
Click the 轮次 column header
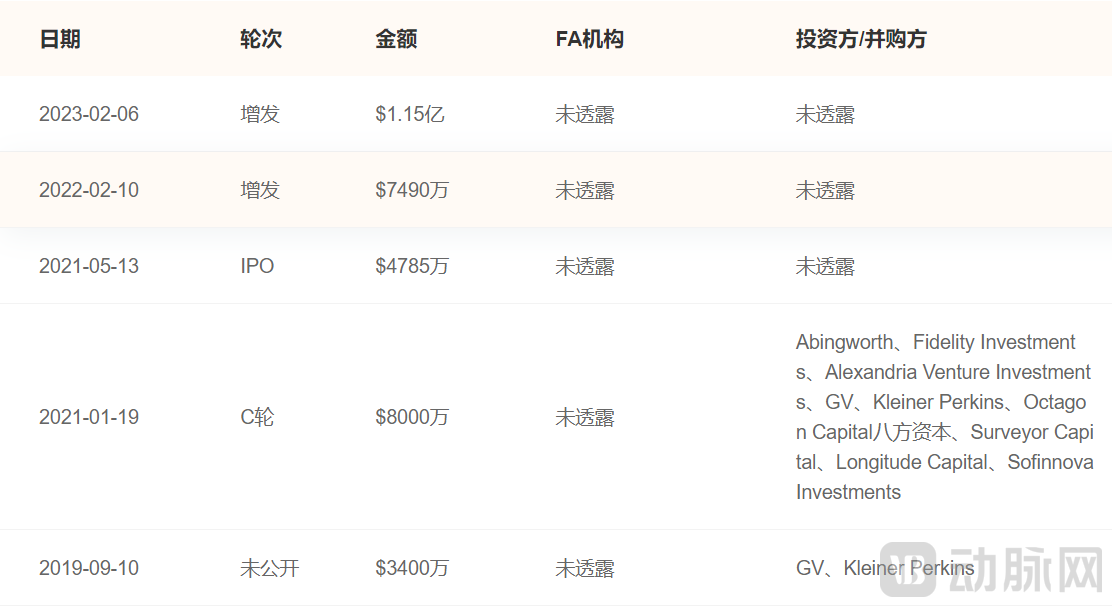point(260,39)
